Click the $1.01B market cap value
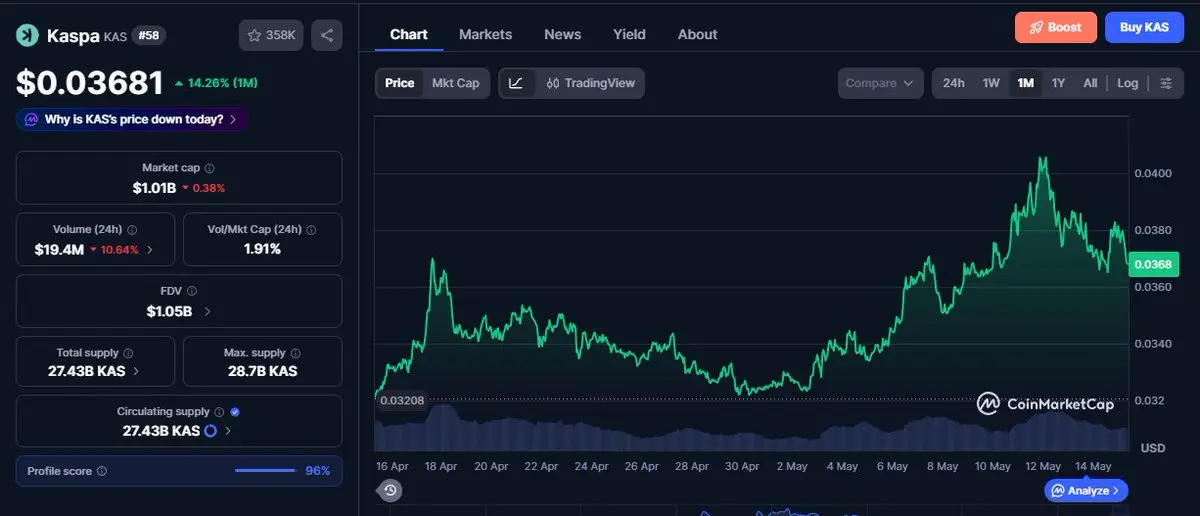This screenshot has height=516, width=1200. pos(154,188)
